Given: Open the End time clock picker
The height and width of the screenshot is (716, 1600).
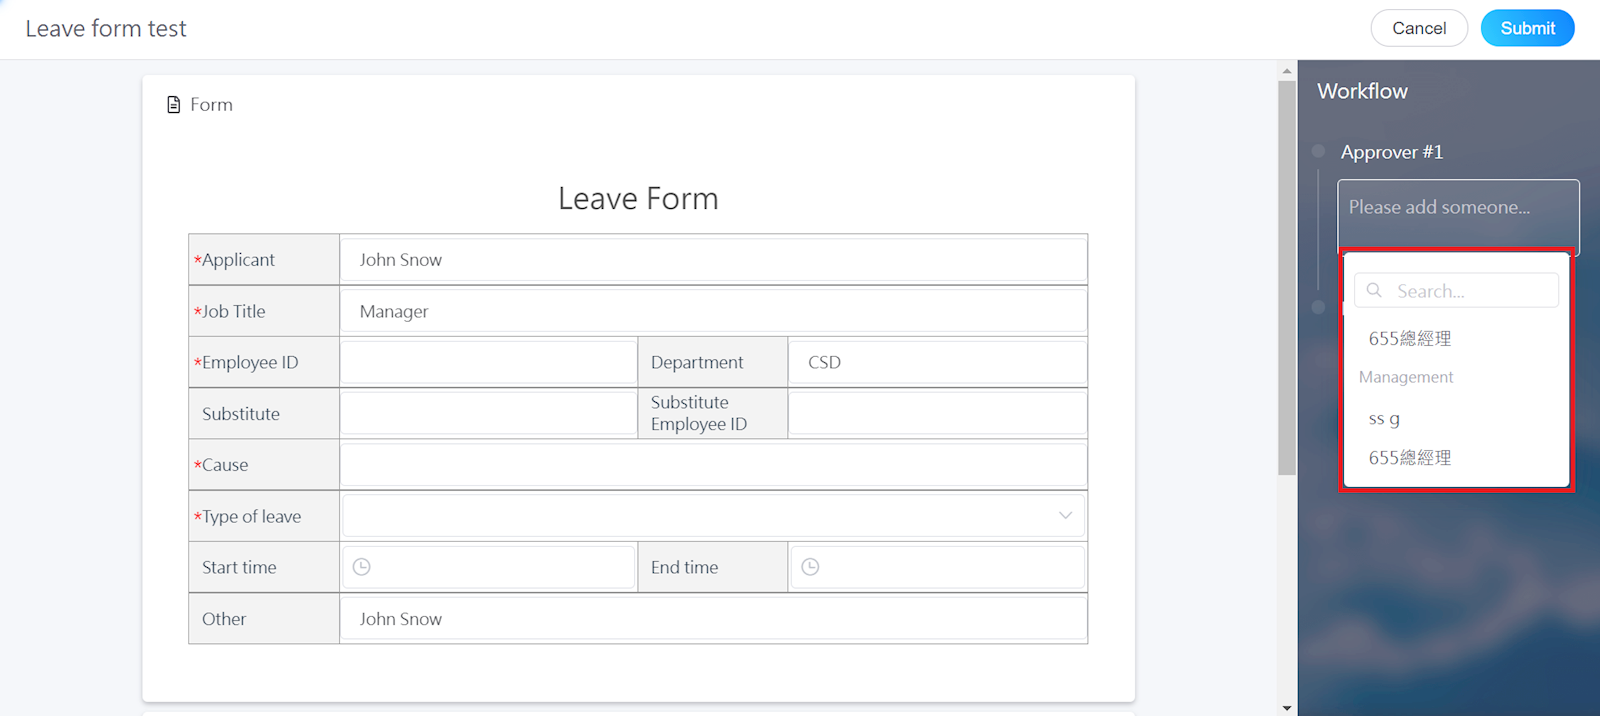Looking at the screenshot, I should 811,567.
